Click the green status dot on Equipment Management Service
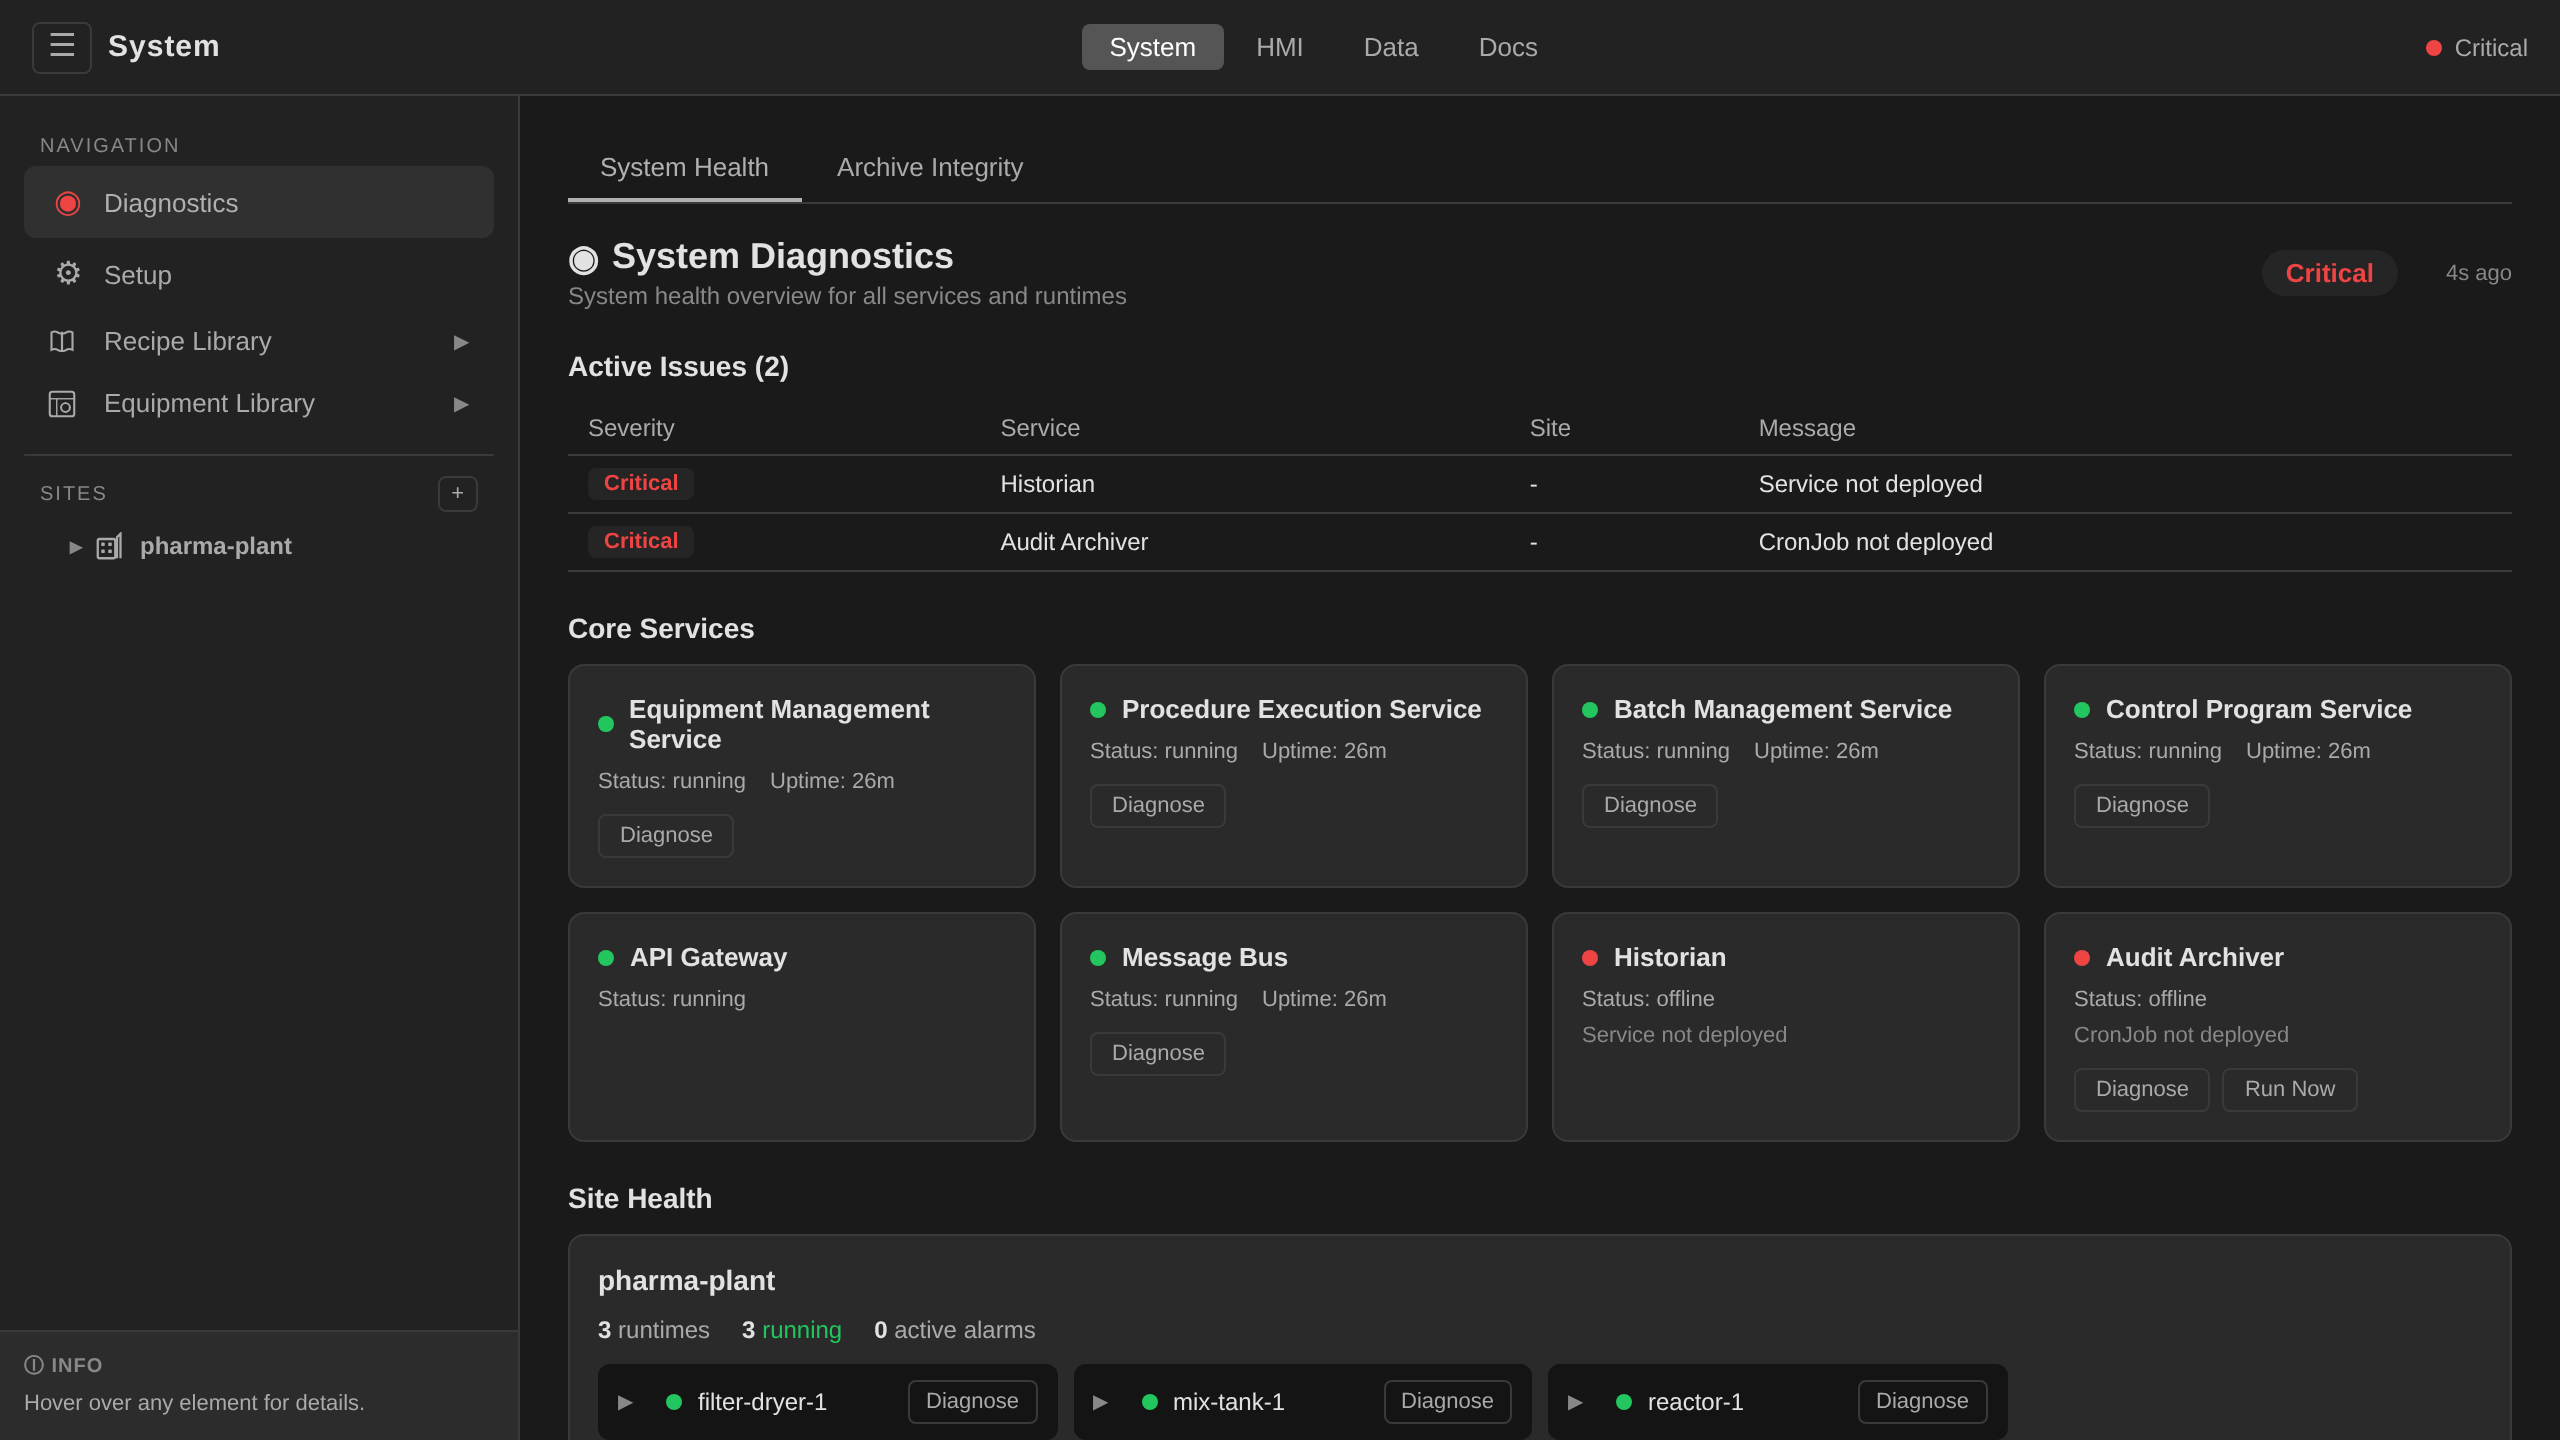This screenshot has height=1440, width=2560. (x=606, y=724)
